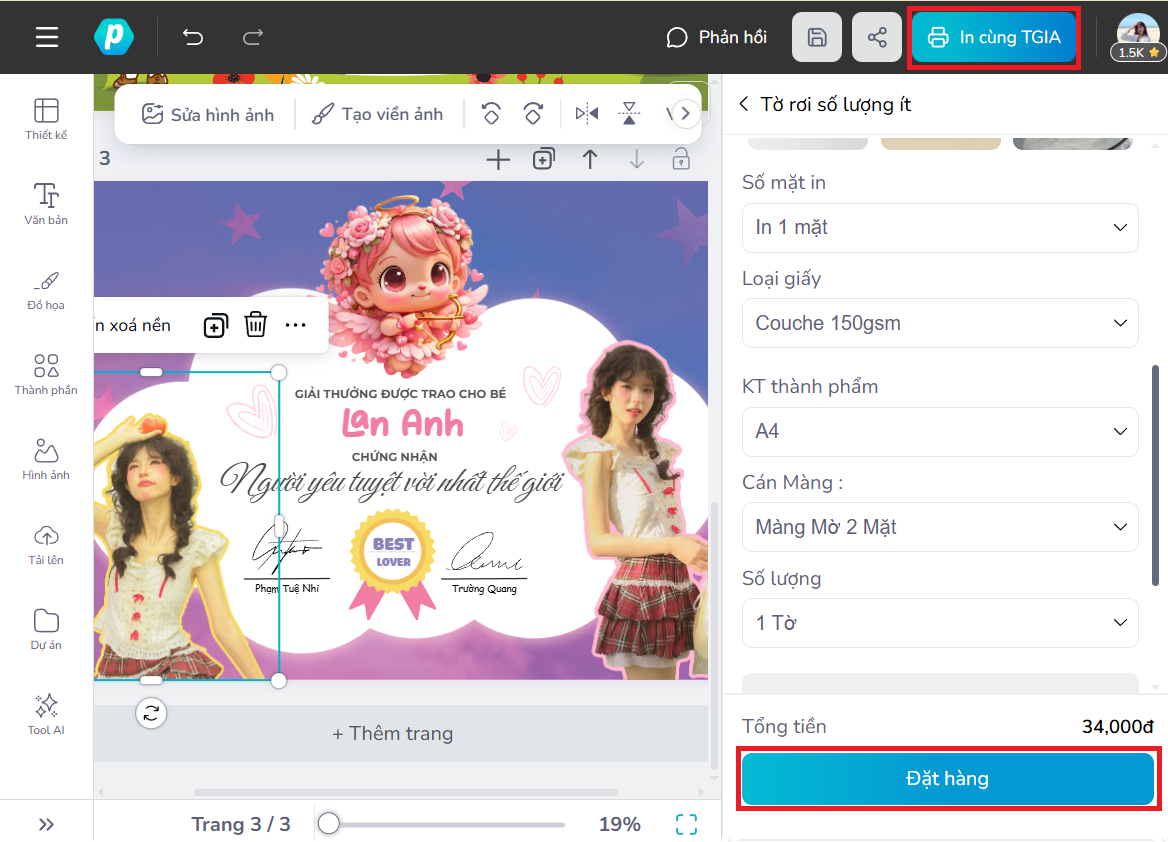Open the Số mặt in dropdown

click(x=939, y=228)
